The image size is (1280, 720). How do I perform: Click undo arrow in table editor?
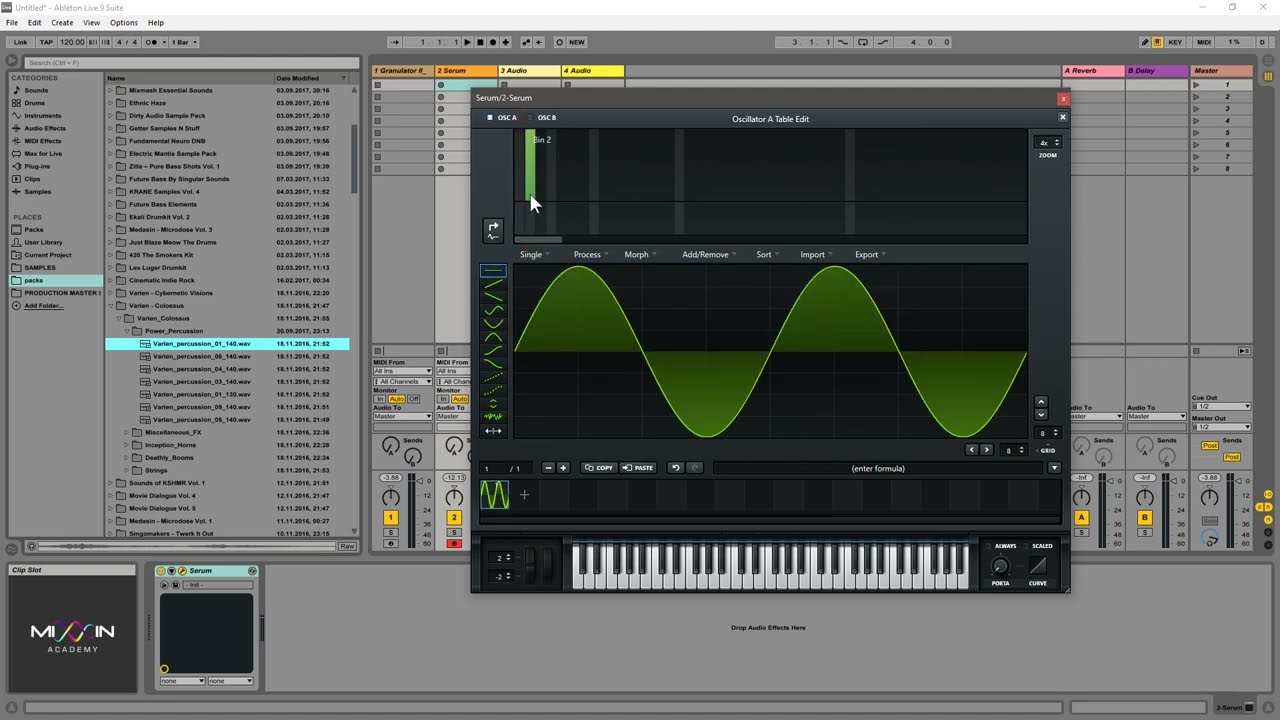[675, 468]
